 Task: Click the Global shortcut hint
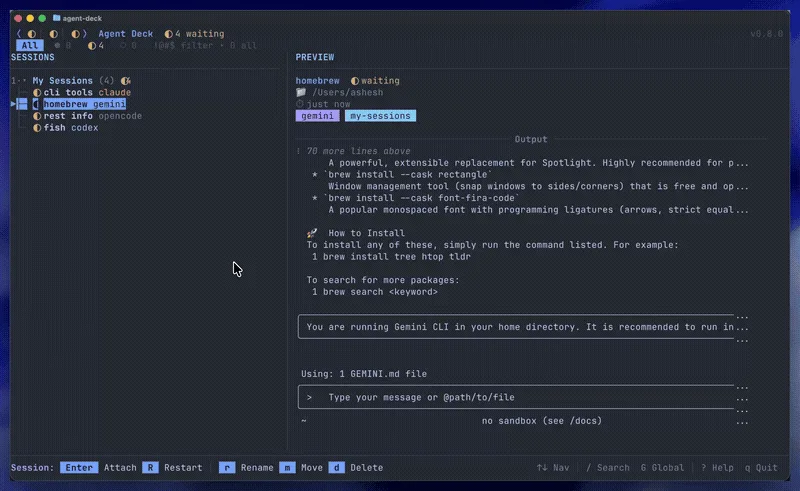(x=662, y=468)
